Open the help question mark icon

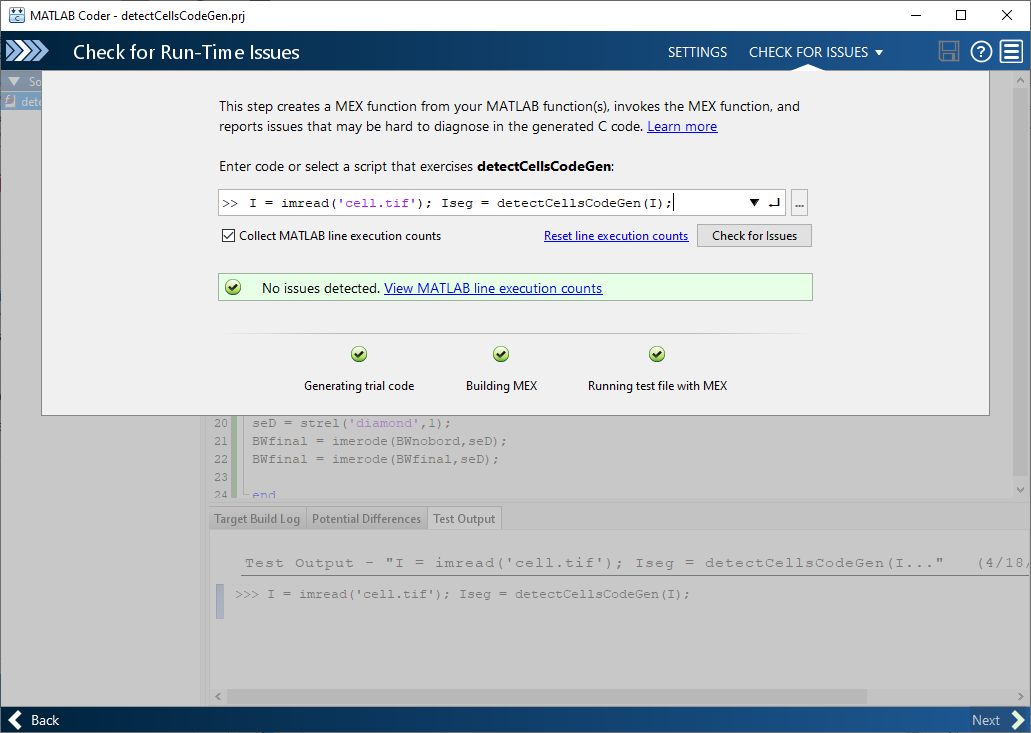(x=980, y=51)
